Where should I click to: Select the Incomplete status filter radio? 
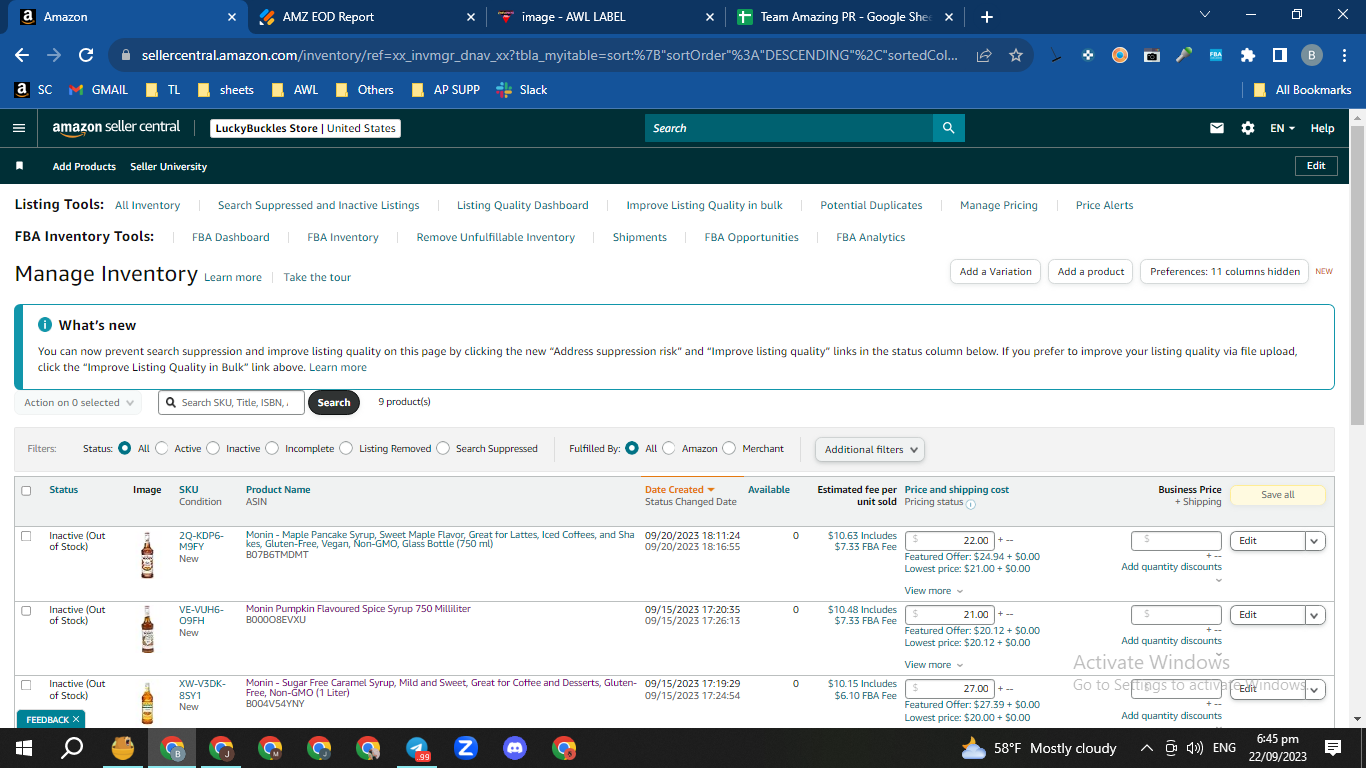point(272,449)
